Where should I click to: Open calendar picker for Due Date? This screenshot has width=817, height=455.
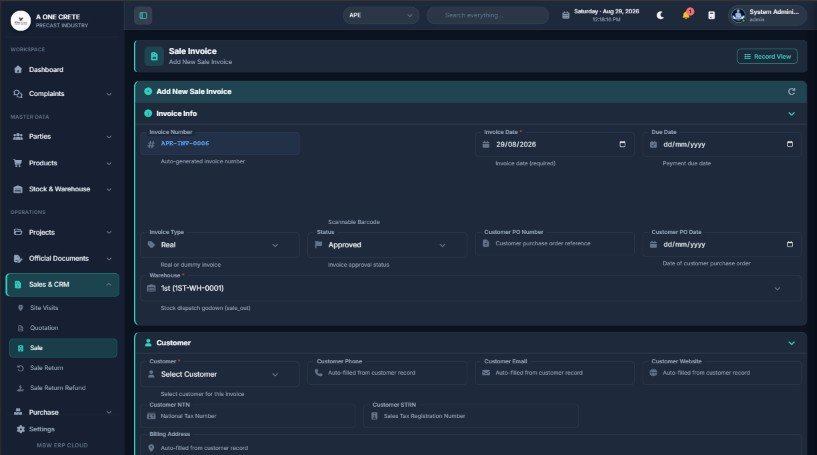pos(789,144)
